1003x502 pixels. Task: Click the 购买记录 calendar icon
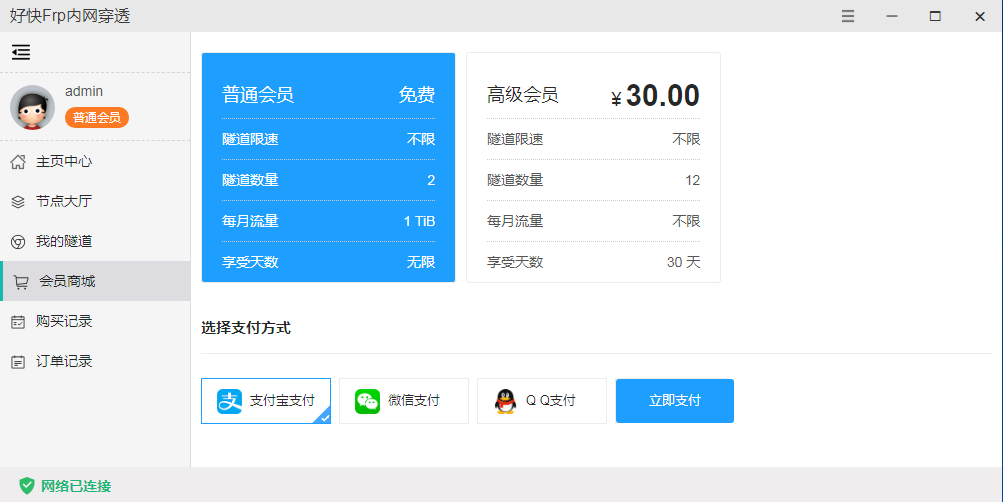pyautogui.click(x=18, y=321)
